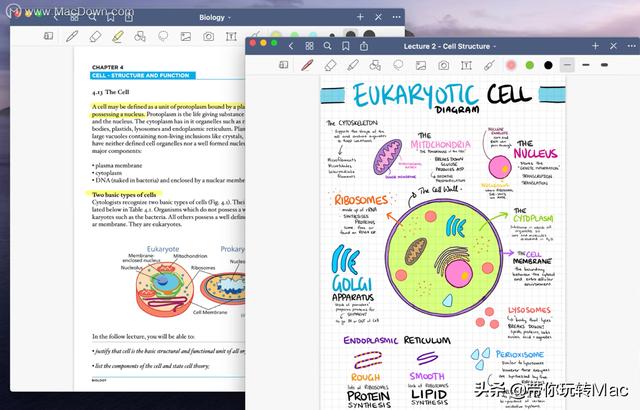Select the Pen tool in Lecture 2 window
The width and height of the screenshot is (640, 410).
(307, 65)
